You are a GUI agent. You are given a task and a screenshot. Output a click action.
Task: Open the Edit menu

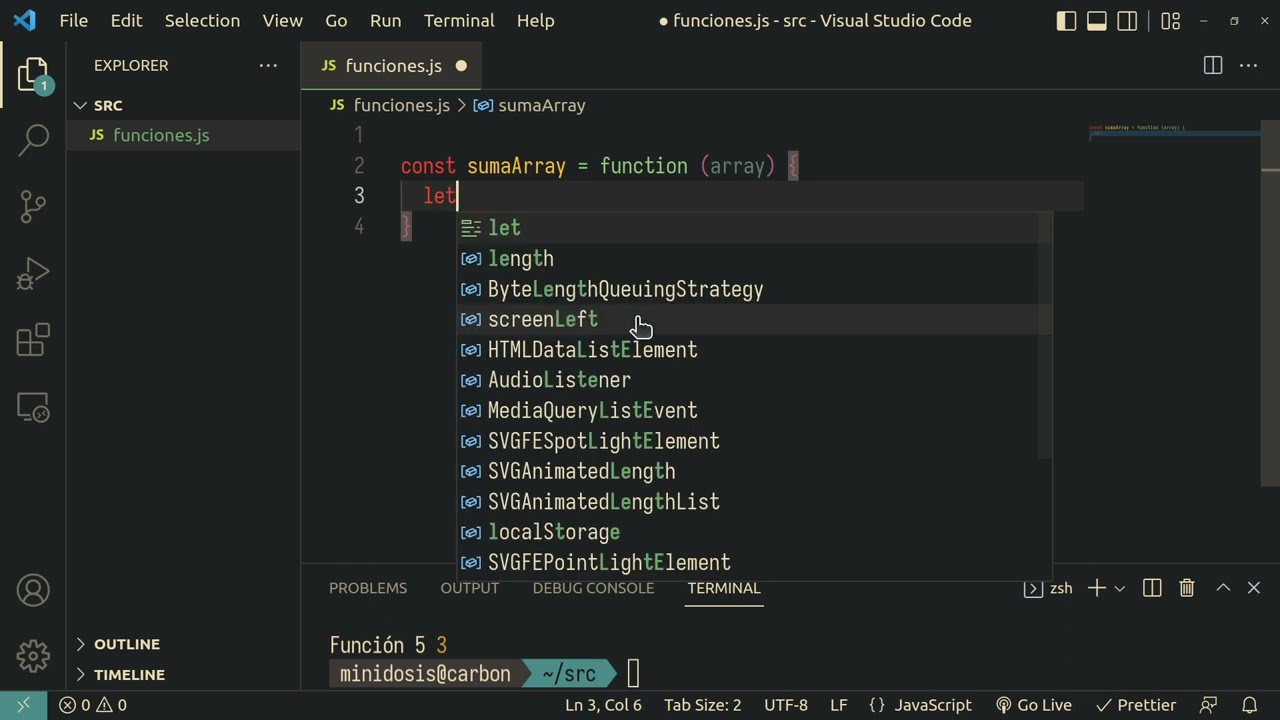[x=126, y=21]
